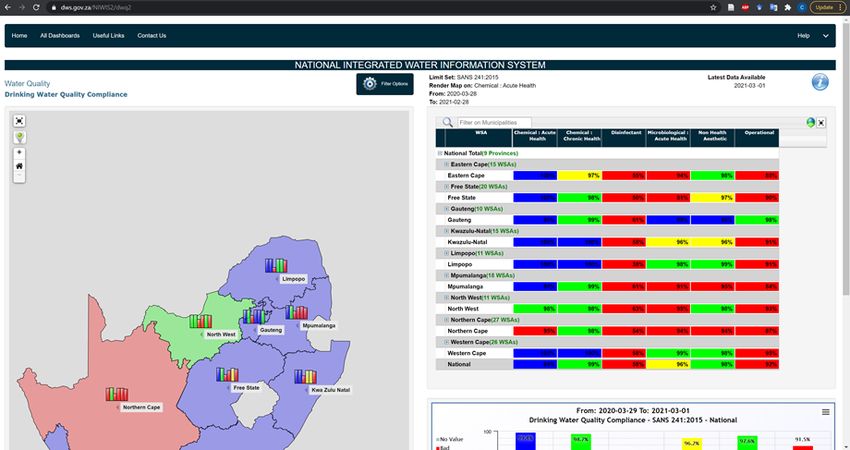This screenshot has height=450, width=850.
Task: Reload the browser page
Action: point(36,7)
